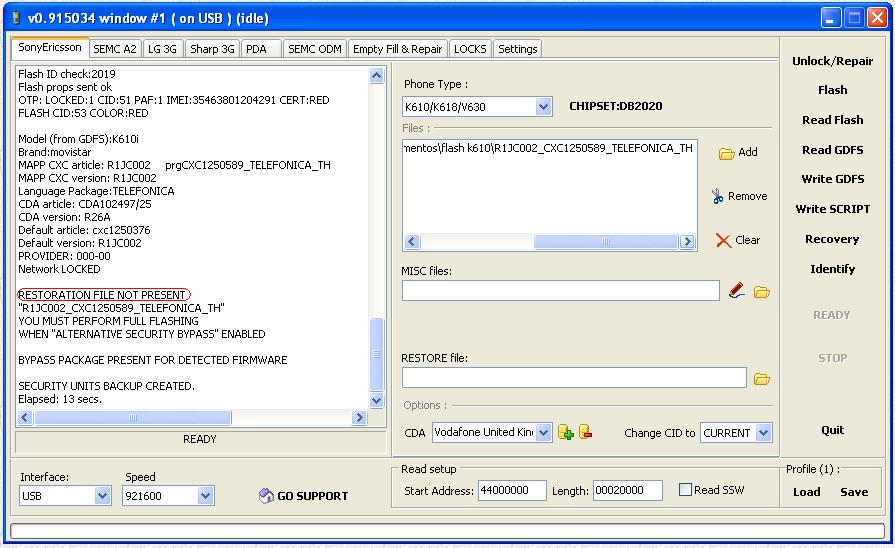This screenshot has height=548, width=895.
Task: Click the MISC files pencil edit icon
Action: coord(736,291)
